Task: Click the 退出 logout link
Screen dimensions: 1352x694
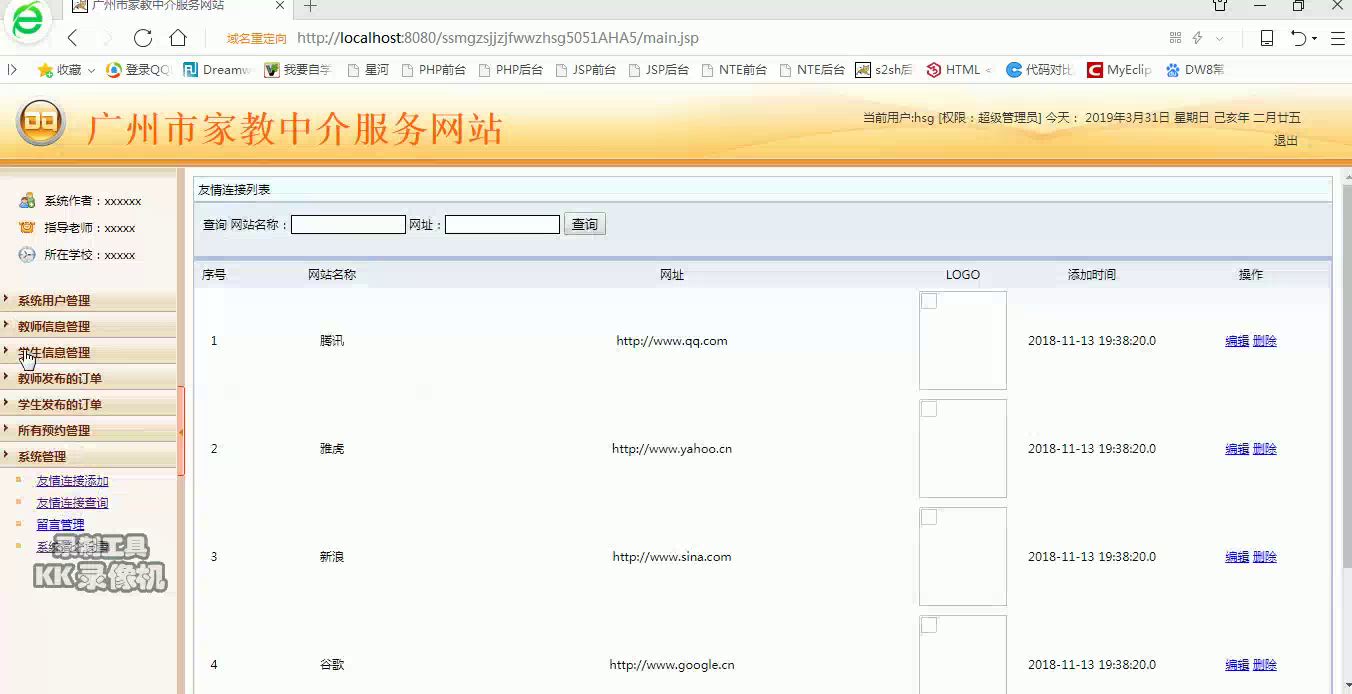Action: pyautogui.click(x=1285, y=141)
